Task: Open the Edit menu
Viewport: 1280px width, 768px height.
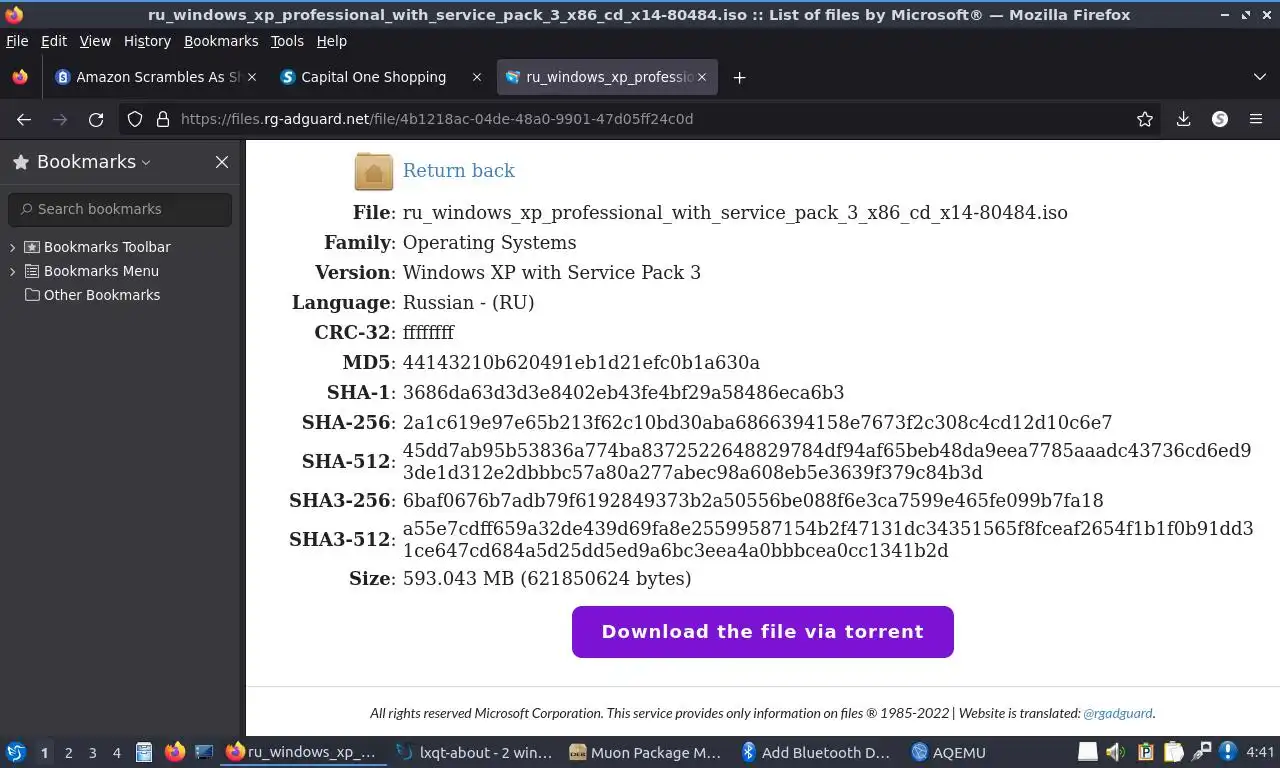Action: (54, 41)
